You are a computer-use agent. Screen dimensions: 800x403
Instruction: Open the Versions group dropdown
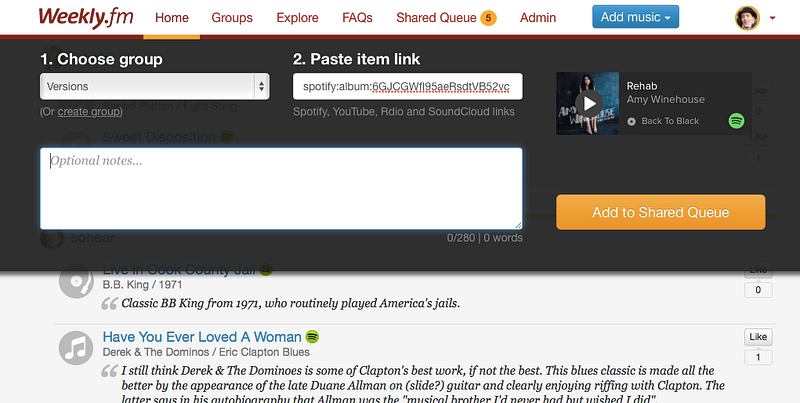click(155, 86)
